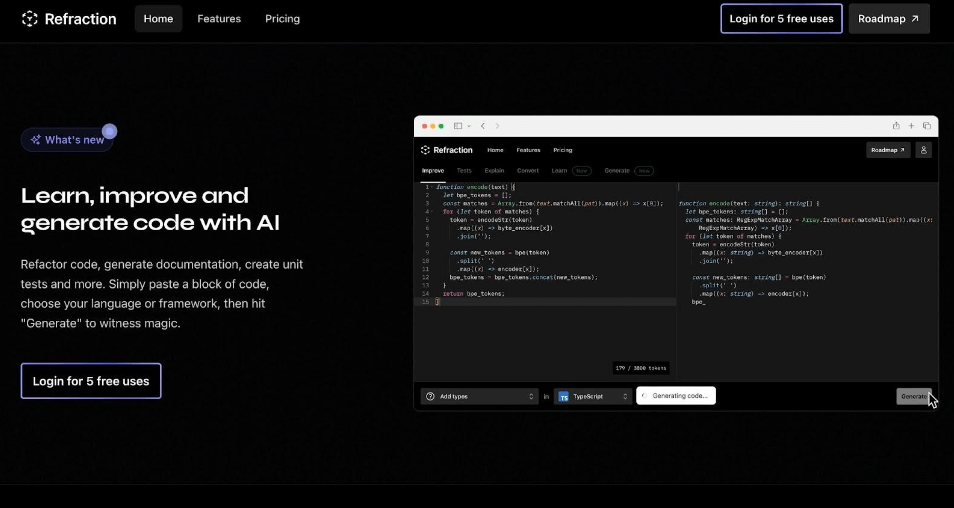
Task: Open Pricing in the top navigation
Action: pos(282,19)
